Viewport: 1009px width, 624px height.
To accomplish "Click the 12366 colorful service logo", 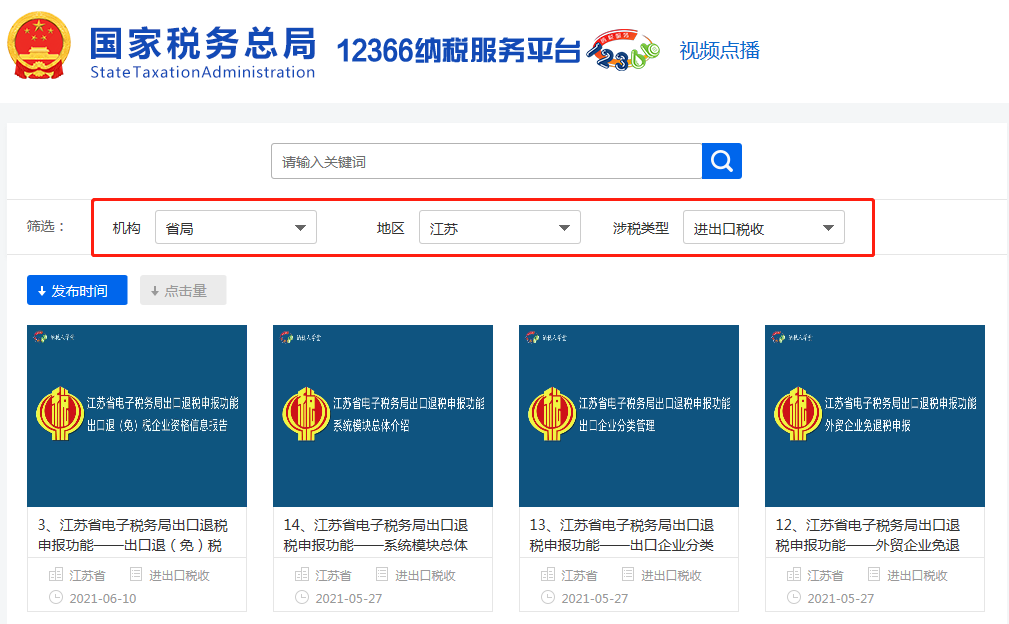I will pyautogui.click(x=624, y=49).
